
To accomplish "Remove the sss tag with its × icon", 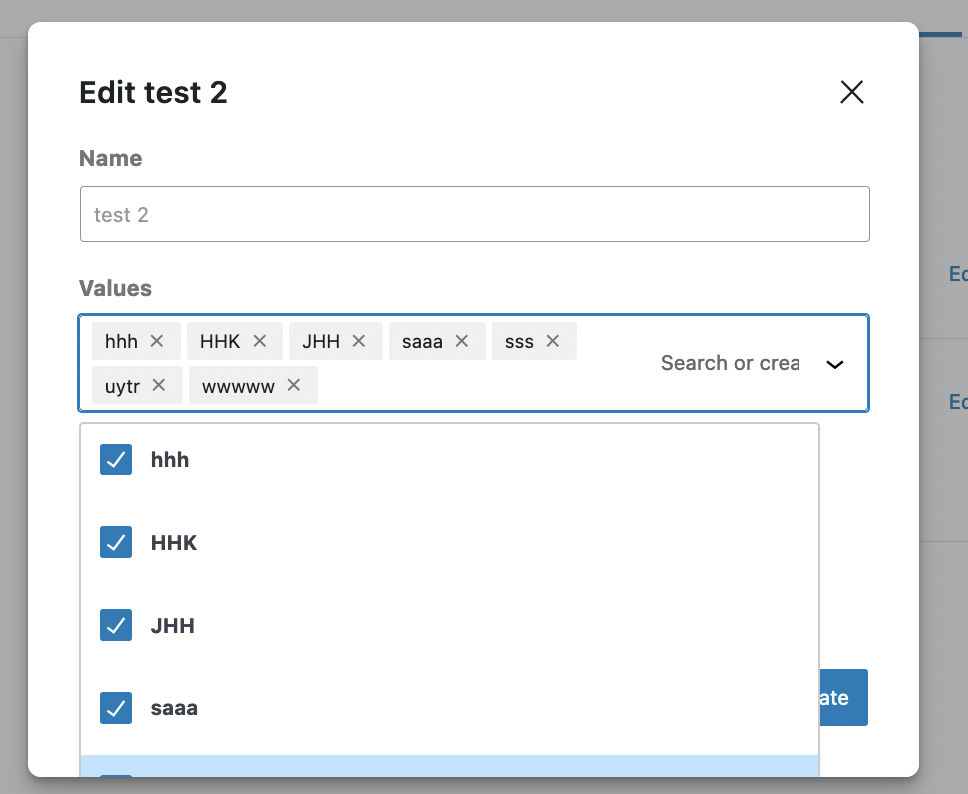I will pyautogui.click(x=552, y=340).
